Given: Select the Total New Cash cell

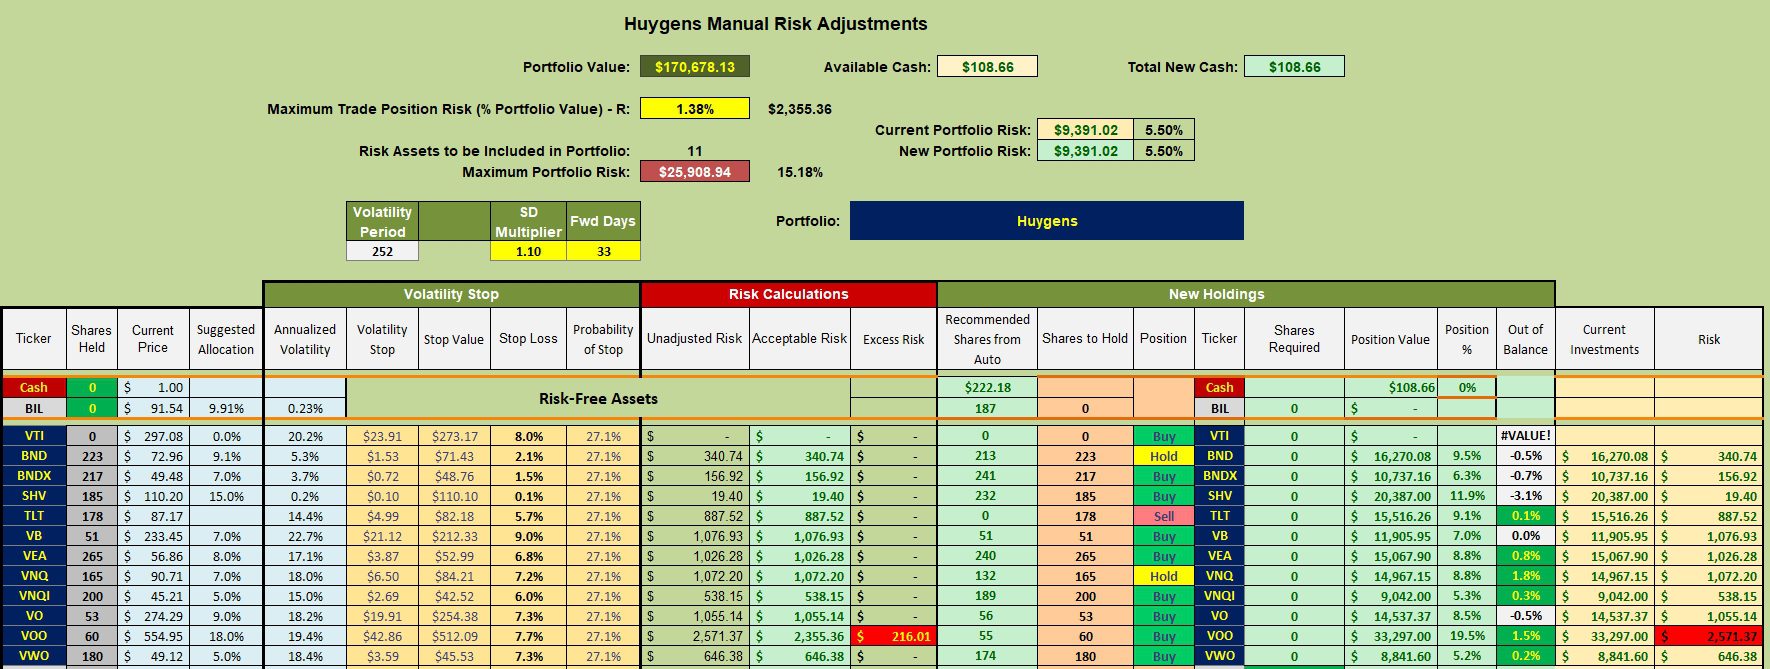Looking at the screenshot, I should (1294, 67).
